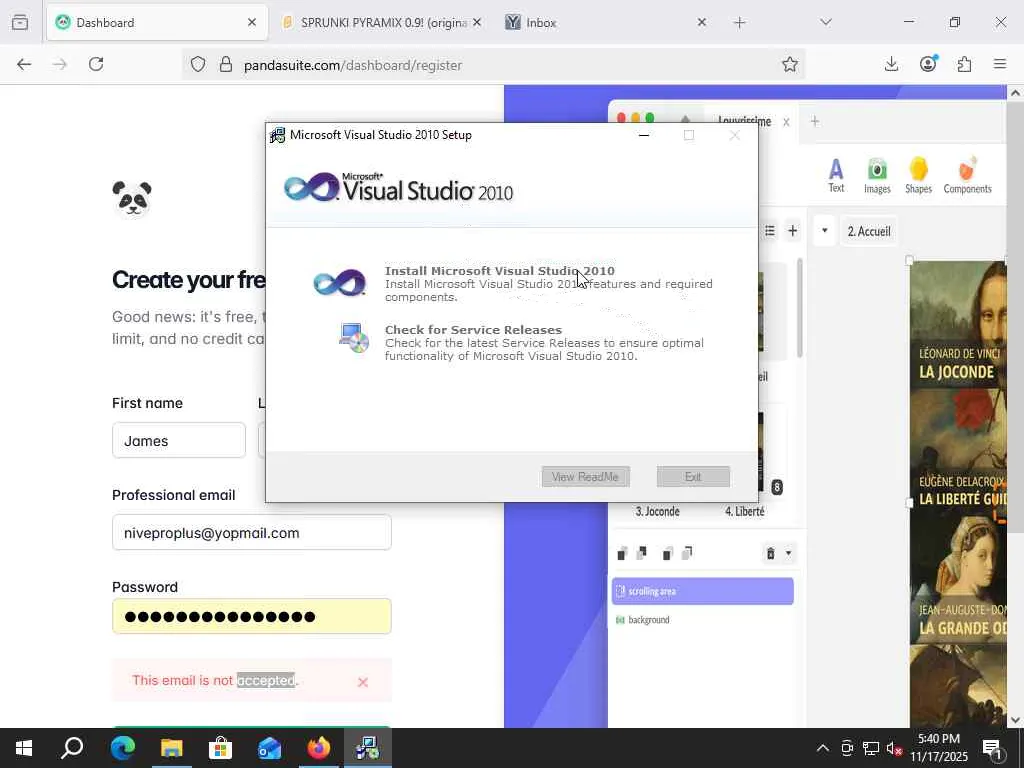The height and width of the screenshot is (768, 1024).
Task: Open File Explorer from taskbar
Action: click(x=172, y=748)
